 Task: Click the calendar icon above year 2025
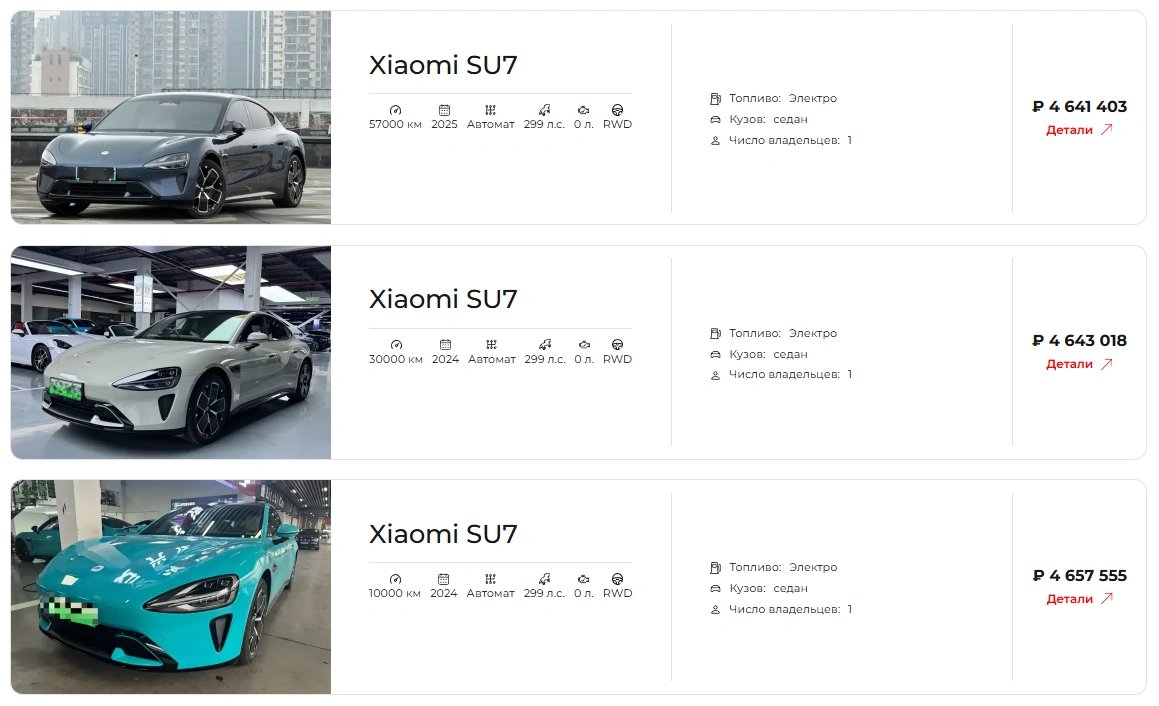coord(444,110)
